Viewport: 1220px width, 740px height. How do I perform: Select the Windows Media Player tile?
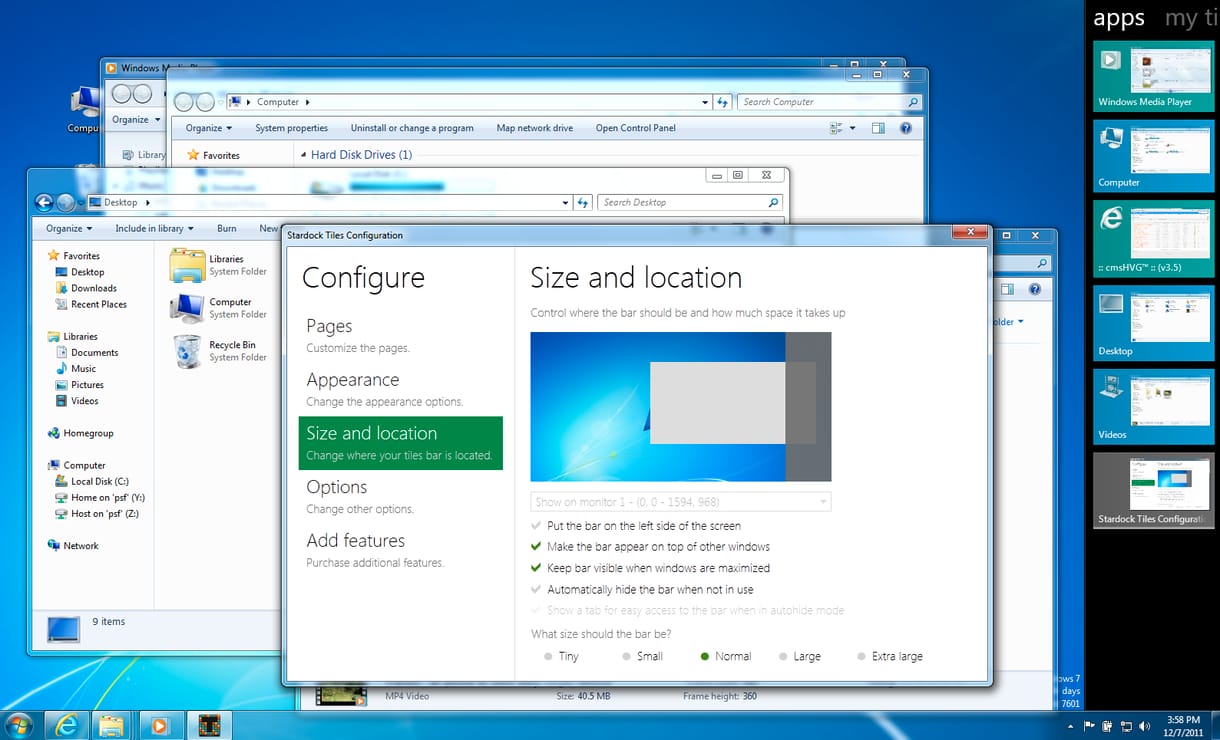tap(1153, 76)
